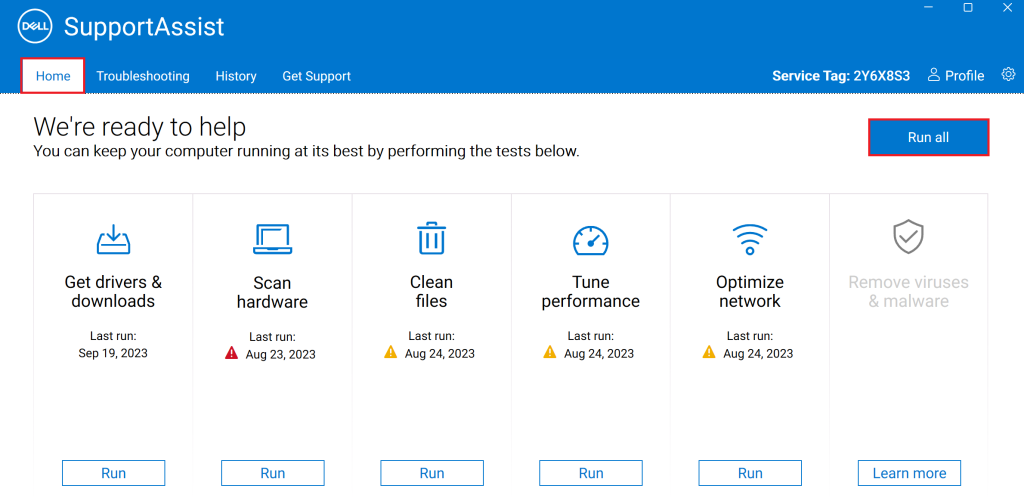Click the Get drivers & downloads title
Screen dimensions: 1024x504
tap(114, 292)
